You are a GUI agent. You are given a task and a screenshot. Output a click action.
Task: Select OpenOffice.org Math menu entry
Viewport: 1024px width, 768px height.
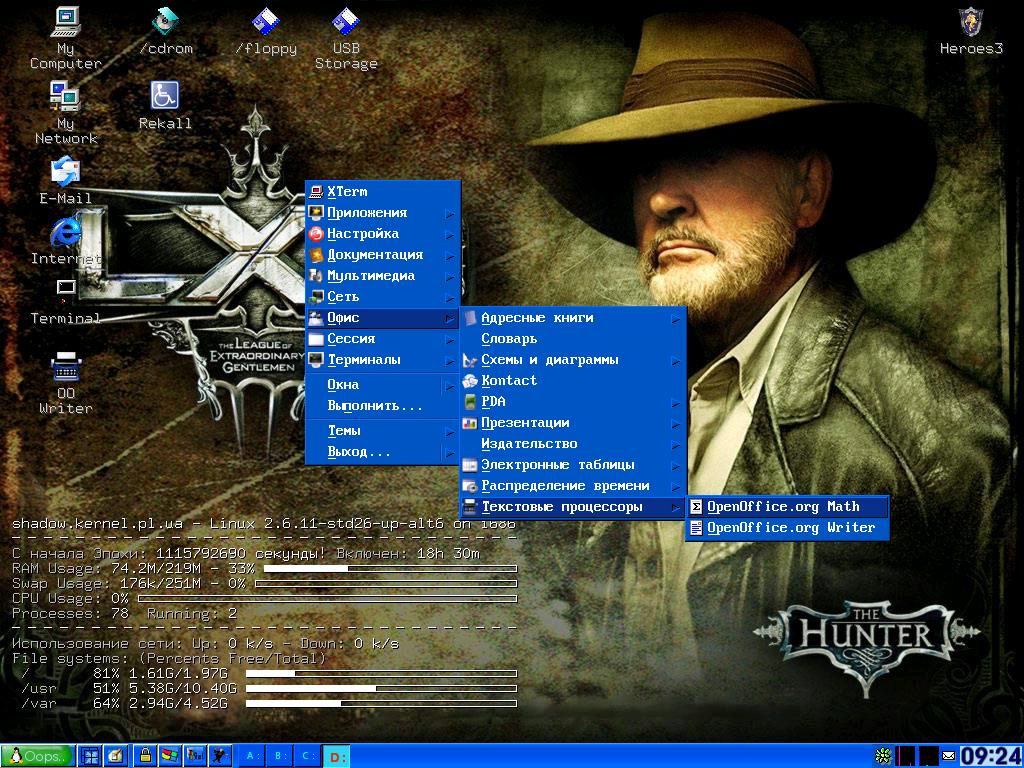point(787,507)
